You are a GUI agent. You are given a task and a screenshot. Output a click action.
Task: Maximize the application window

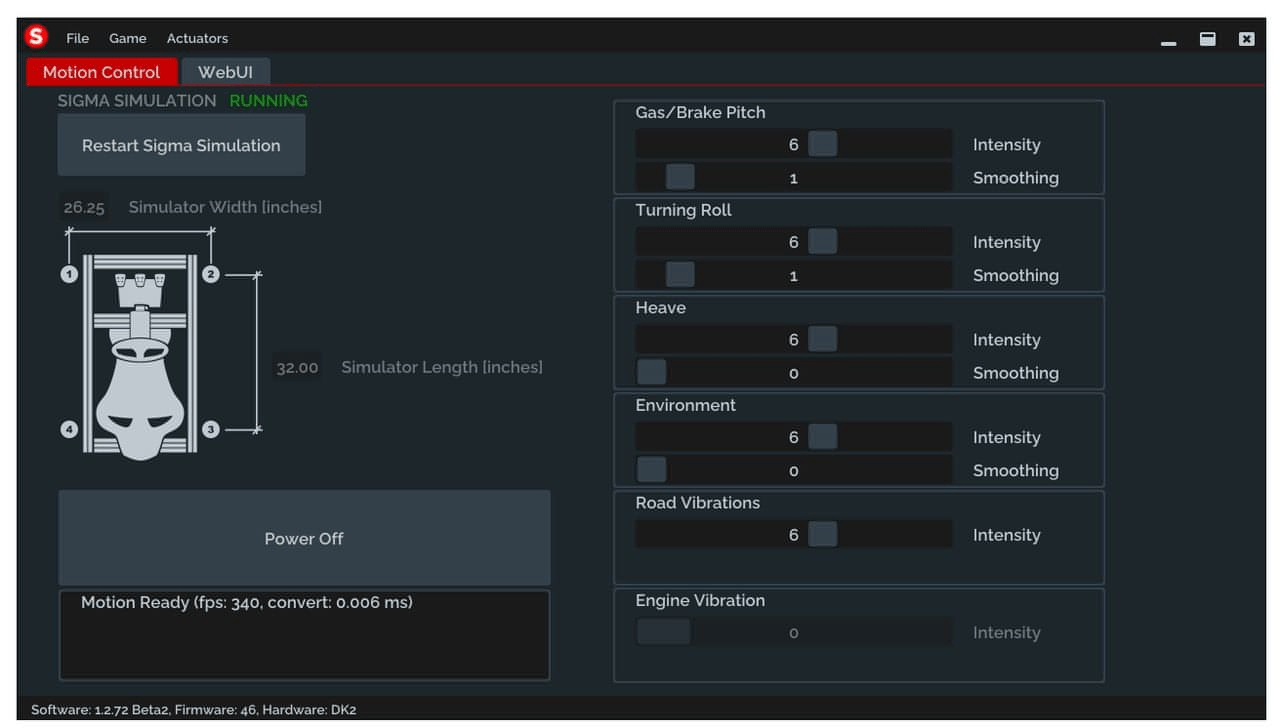point(1208,39)
